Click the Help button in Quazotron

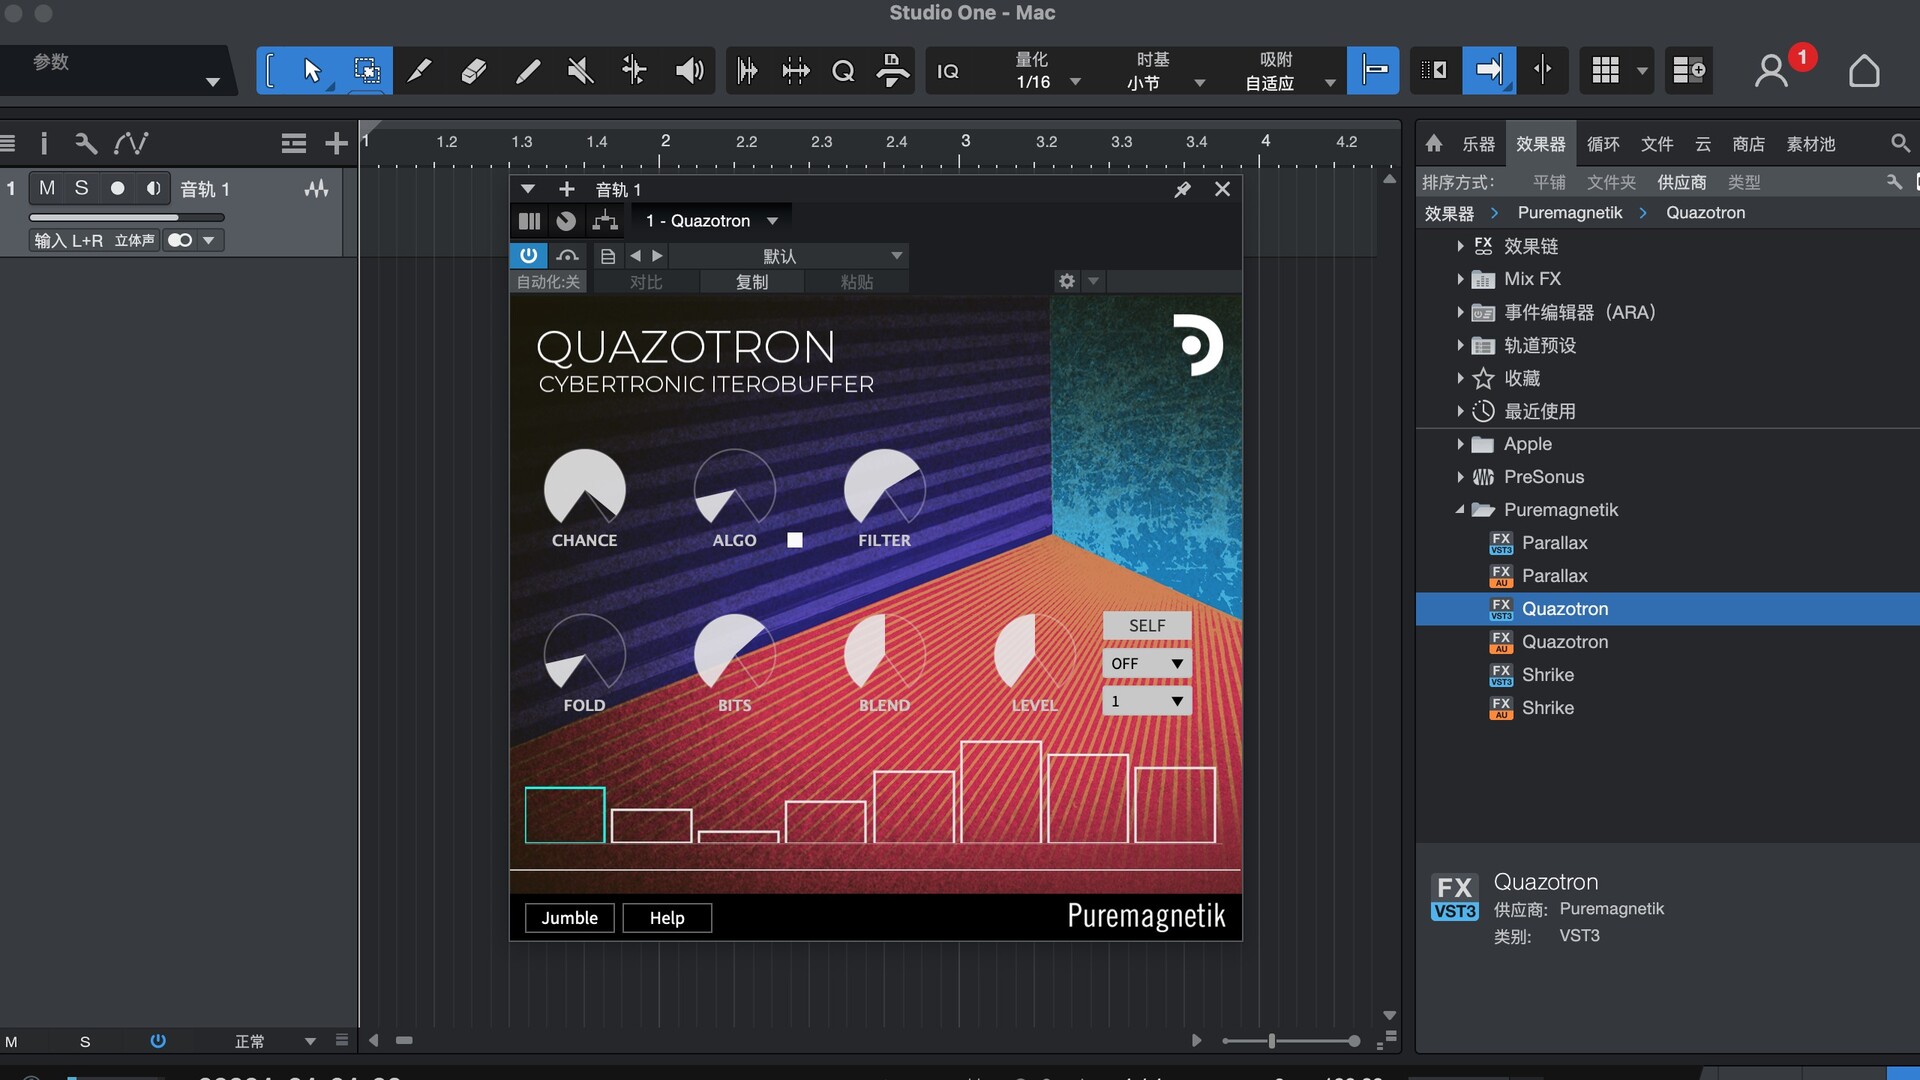[667, 918]
